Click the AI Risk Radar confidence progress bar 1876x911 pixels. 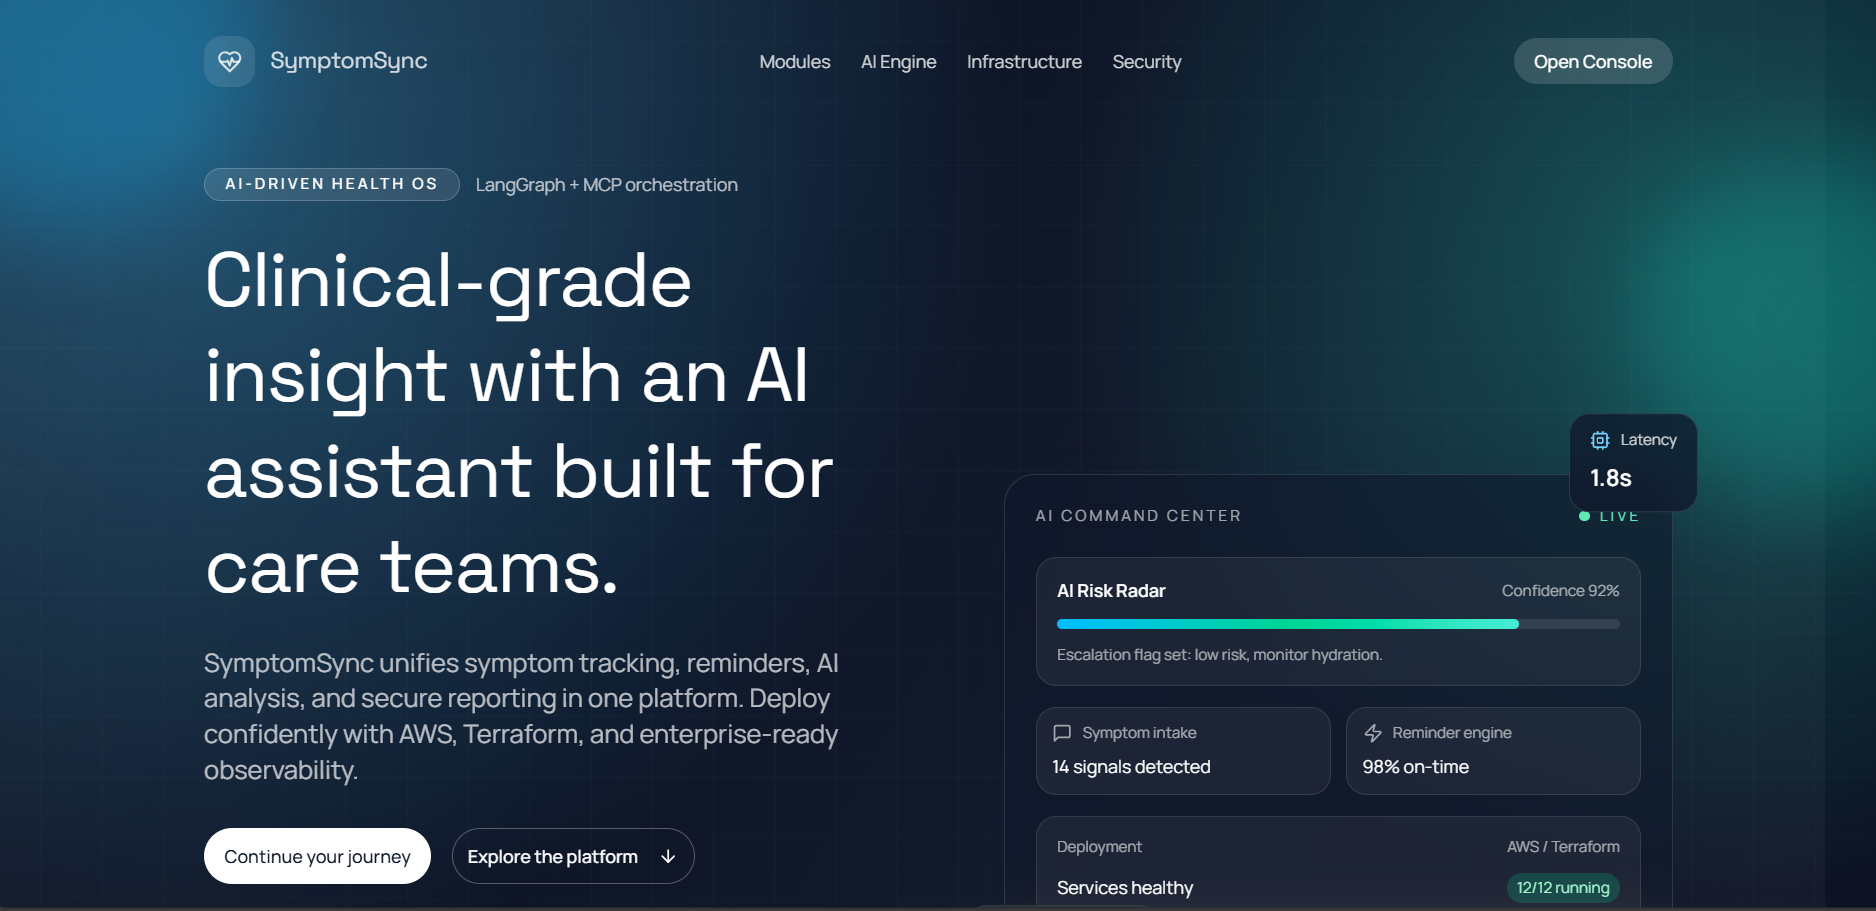click(x=1338, y=624)
